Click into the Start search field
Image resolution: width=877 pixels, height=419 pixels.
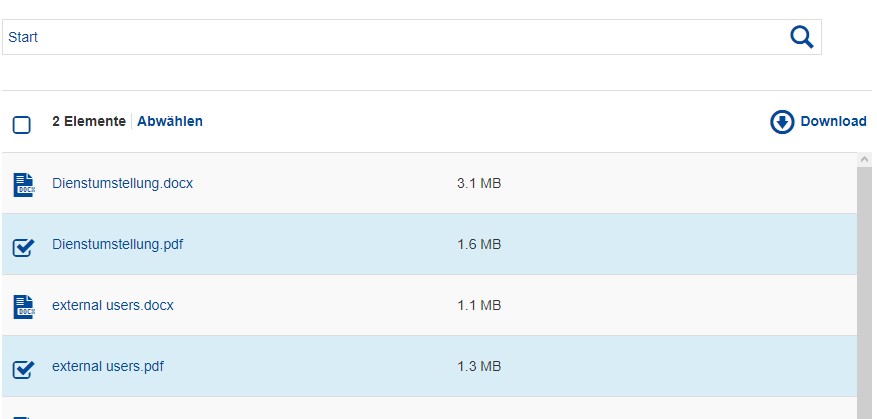coord(390,38)
